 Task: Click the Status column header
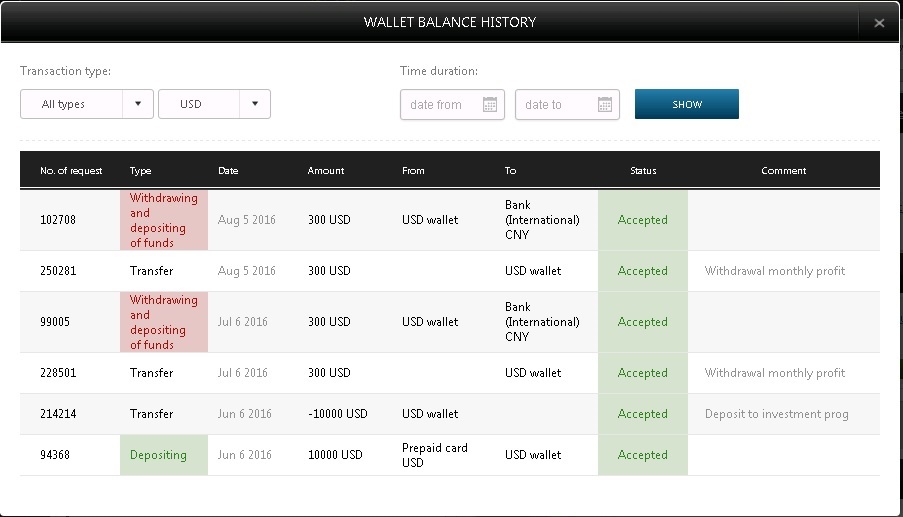tap(643, 171)
